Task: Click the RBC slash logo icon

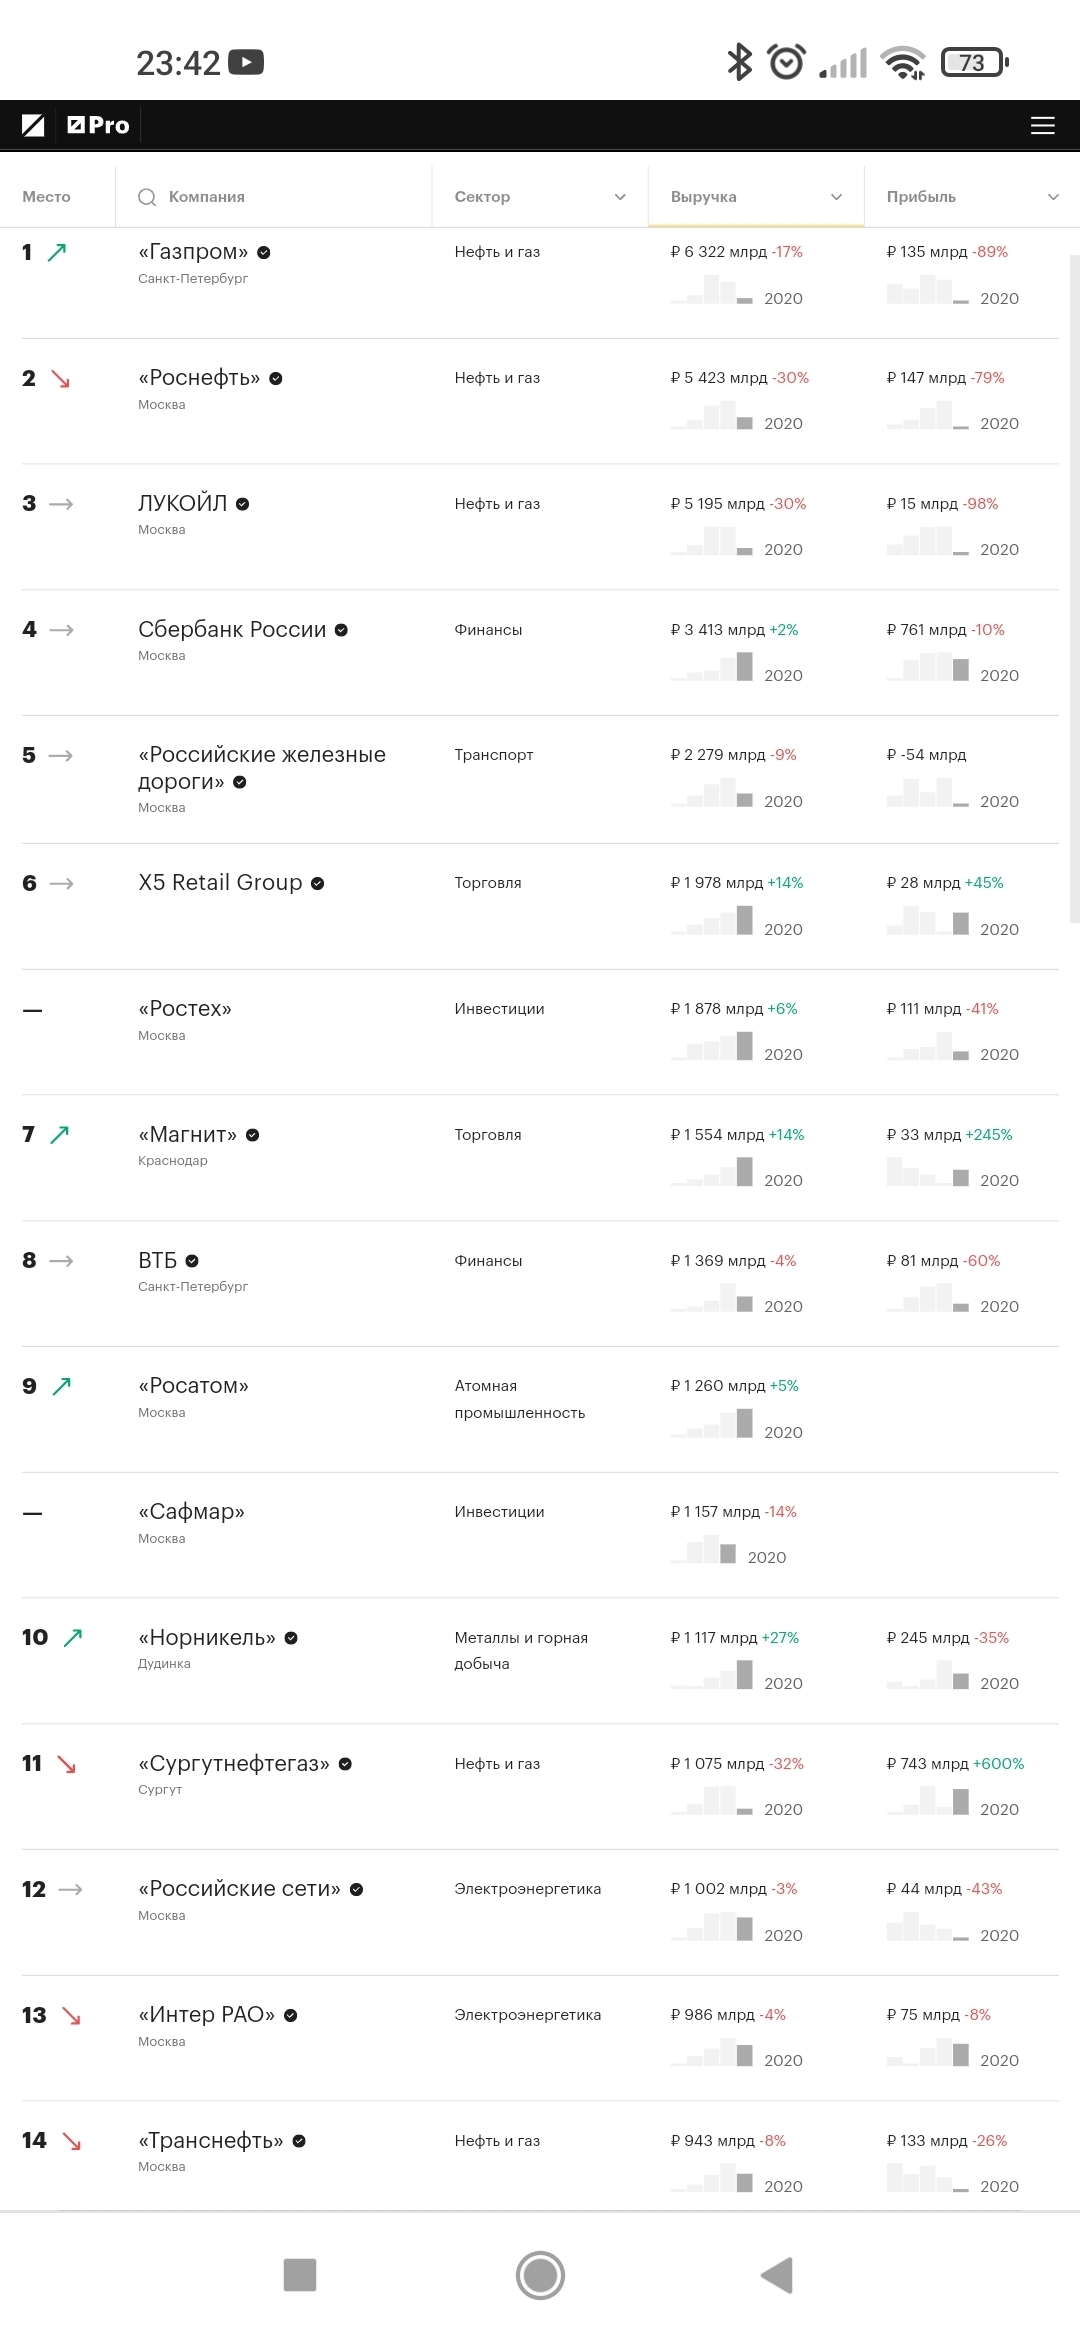Action: coord(33,126)
